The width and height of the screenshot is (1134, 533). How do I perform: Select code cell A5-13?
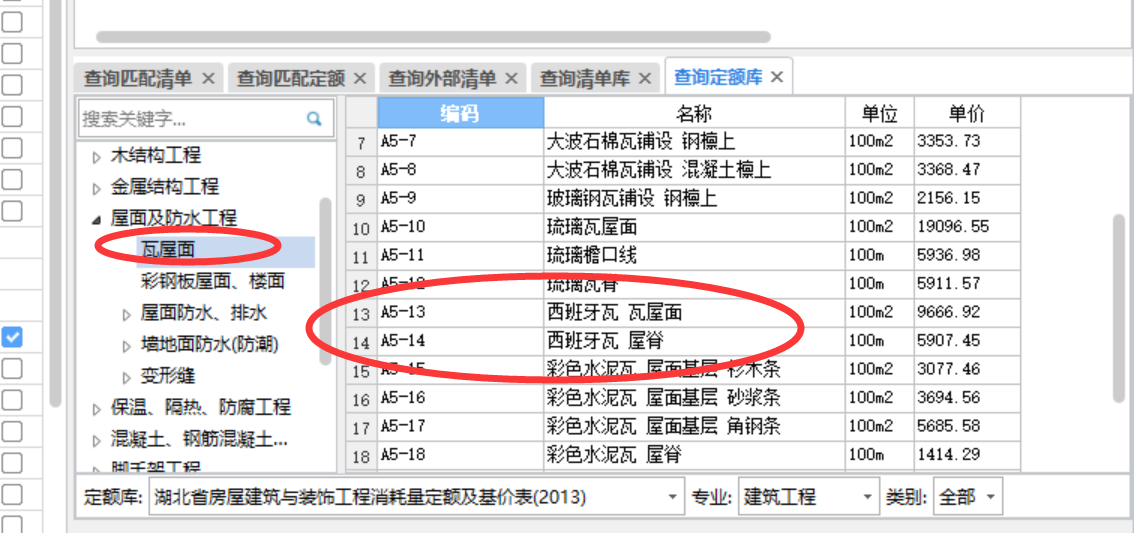click(x=461, y=312)
